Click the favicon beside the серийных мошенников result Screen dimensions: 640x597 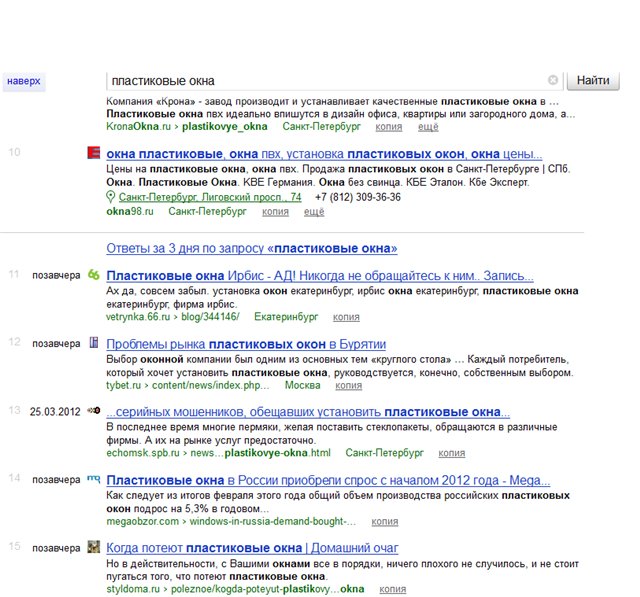(94, 411)
